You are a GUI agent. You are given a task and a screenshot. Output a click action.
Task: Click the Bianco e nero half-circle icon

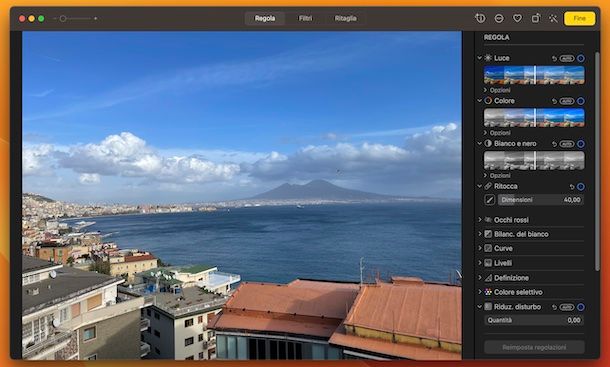[x=488, y=144]
